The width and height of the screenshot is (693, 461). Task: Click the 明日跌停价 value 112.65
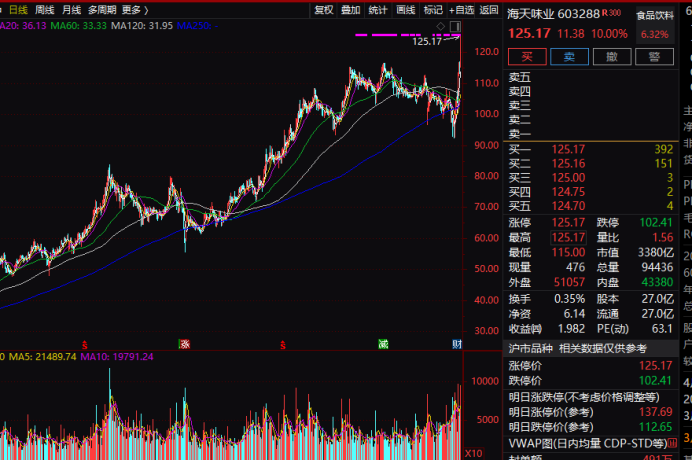click(656, 427)
